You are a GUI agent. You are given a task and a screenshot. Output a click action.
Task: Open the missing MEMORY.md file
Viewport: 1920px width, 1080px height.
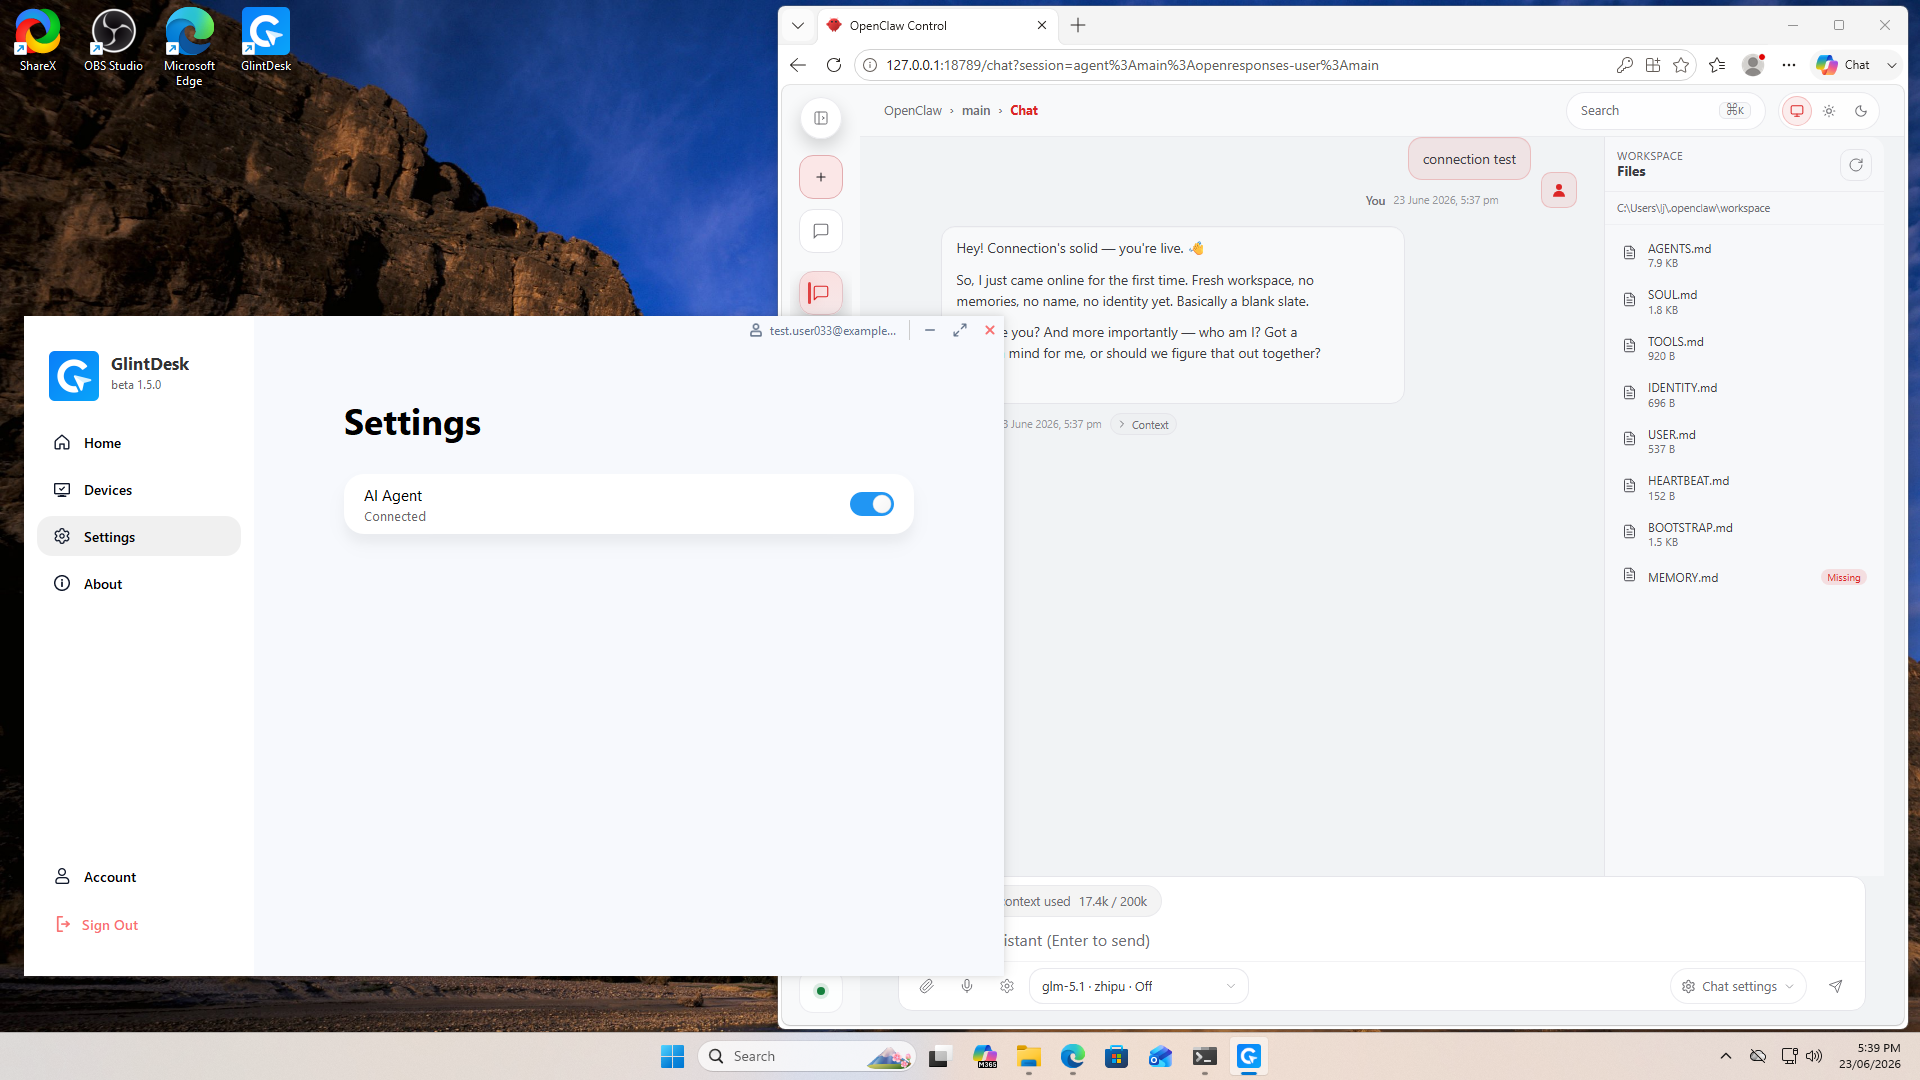(1743, 577)
